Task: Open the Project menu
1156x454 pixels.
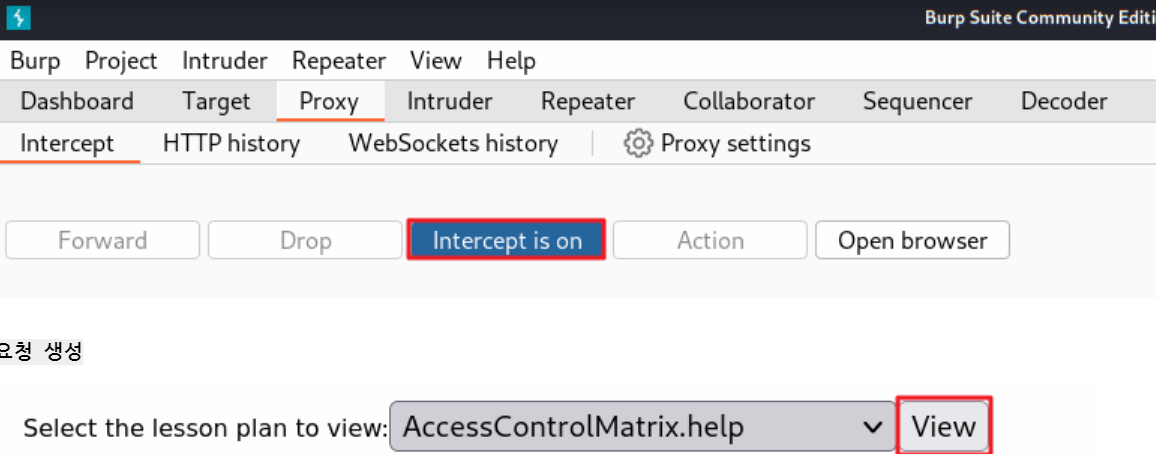Action: point(121,60)
